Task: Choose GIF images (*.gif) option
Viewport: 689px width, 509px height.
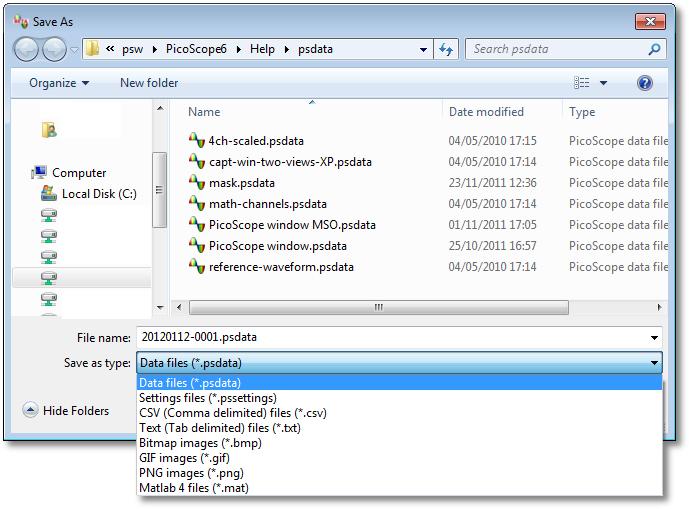Action: click(399, 458)
